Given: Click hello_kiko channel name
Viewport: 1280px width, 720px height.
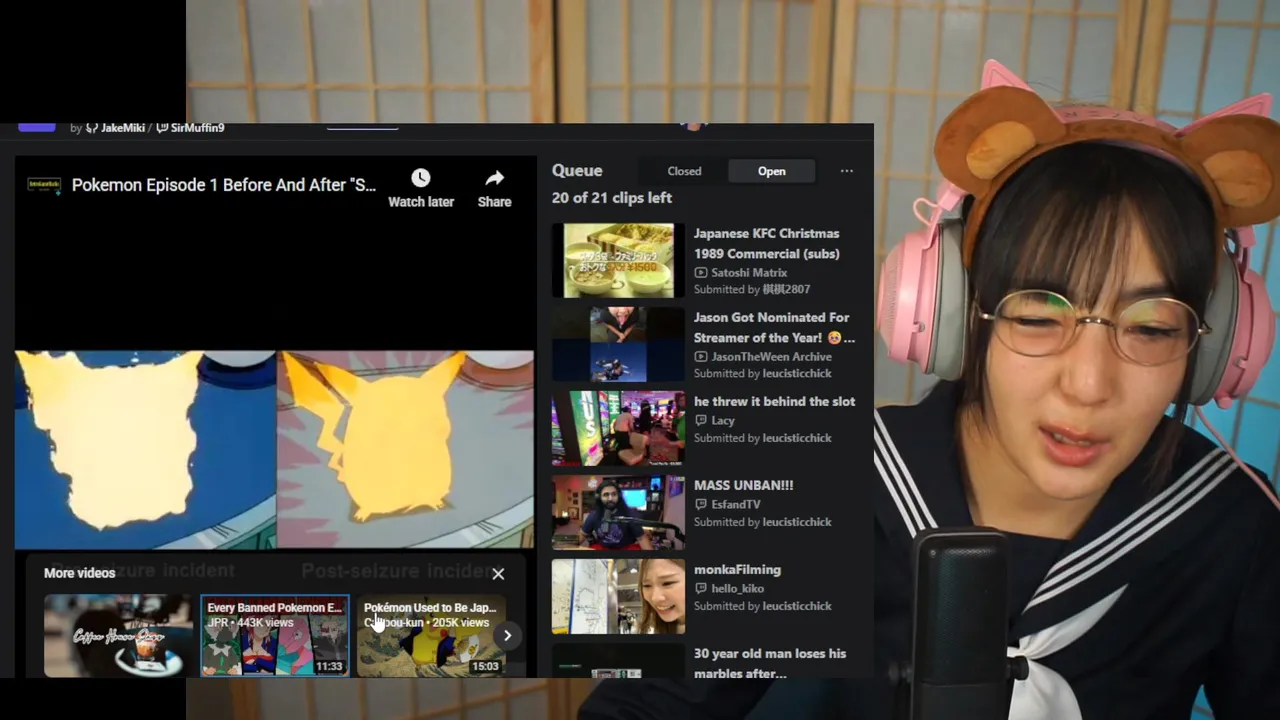Looking at the screenshot, I should click(737, 588).
